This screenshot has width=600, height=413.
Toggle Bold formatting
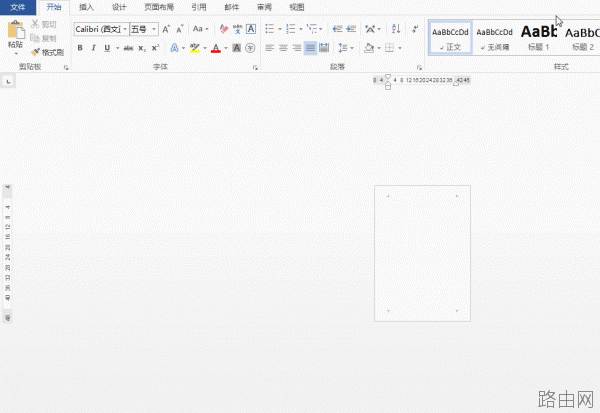(x=80, y=48)
